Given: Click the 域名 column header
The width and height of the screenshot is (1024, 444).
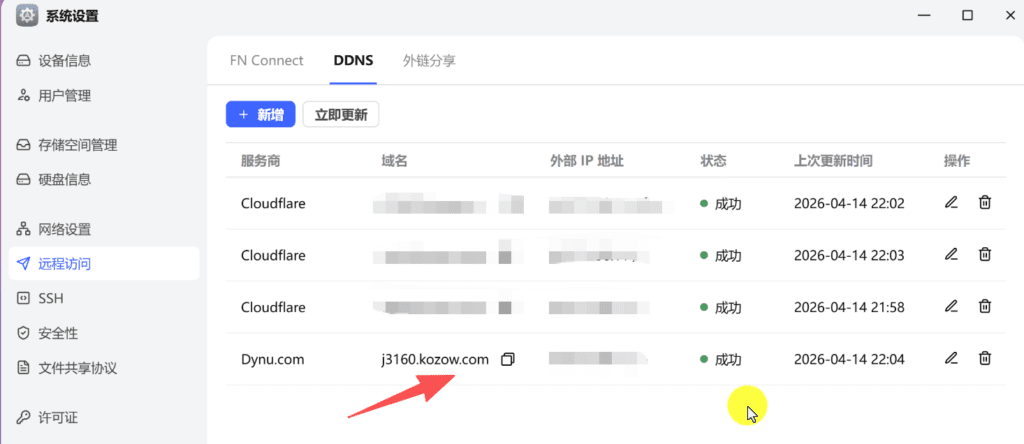Looking at the screenshot, I should click(394, 161).
